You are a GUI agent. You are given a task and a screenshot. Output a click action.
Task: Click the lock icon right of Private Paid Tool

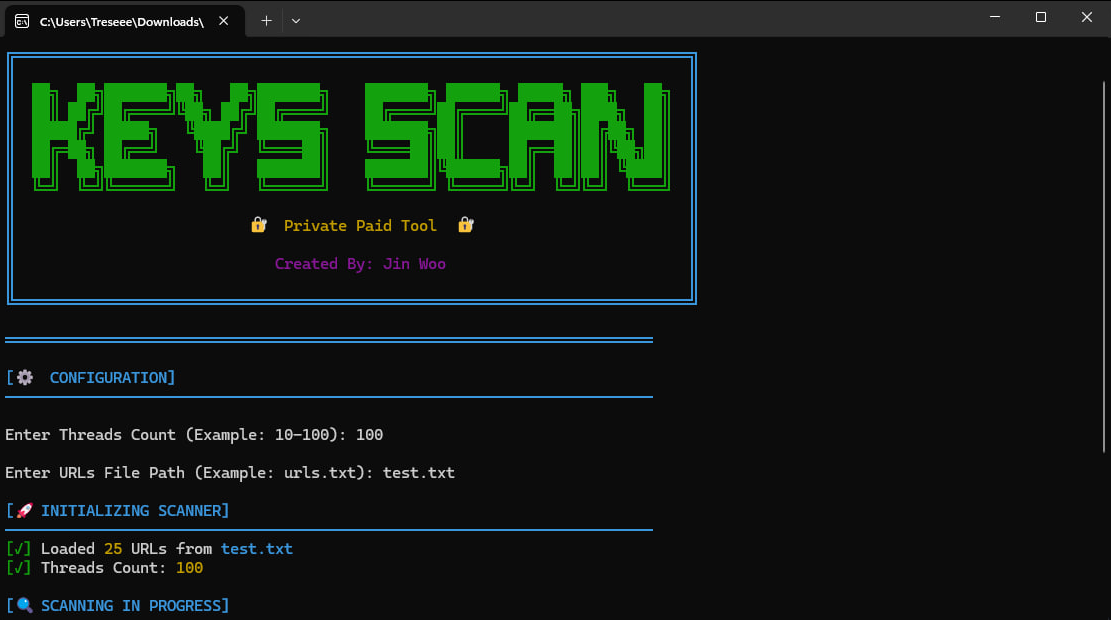466,225
